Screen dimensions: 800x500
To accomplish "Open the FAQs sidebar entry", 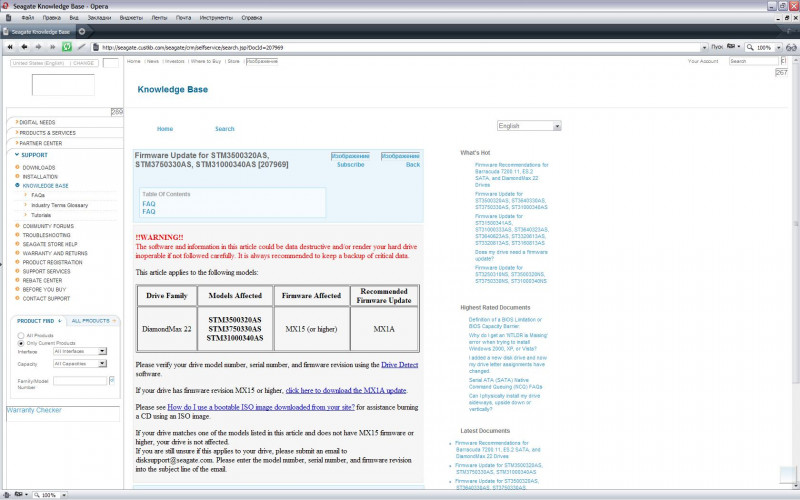I will click(38, 195).
